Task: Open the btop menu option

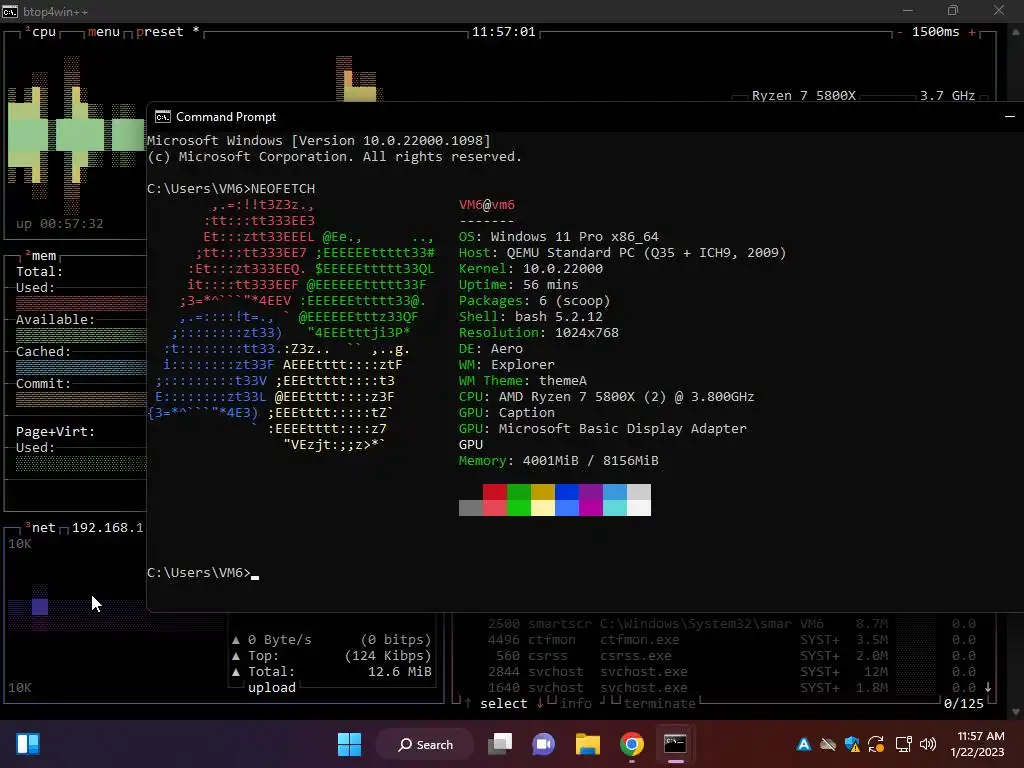Action: (x=104, y=31)
